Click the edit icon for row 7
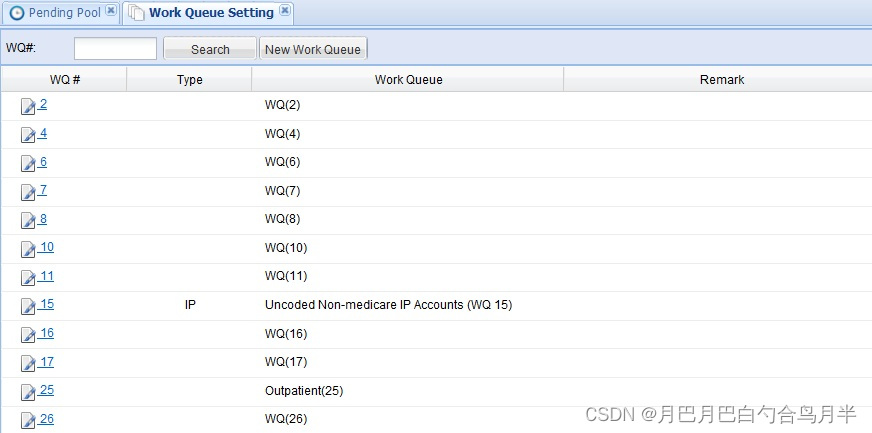The width and height of the screenshot is (872, 433). pyautogui.click(x=28, y=192)
